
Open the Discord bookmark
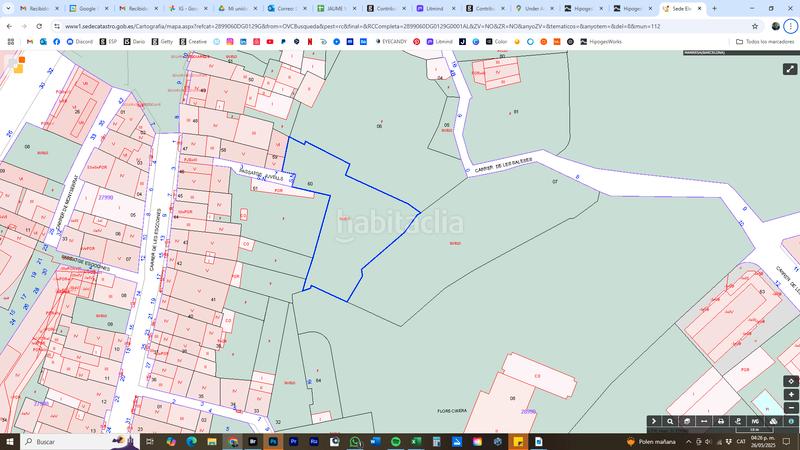coord(79,42)
